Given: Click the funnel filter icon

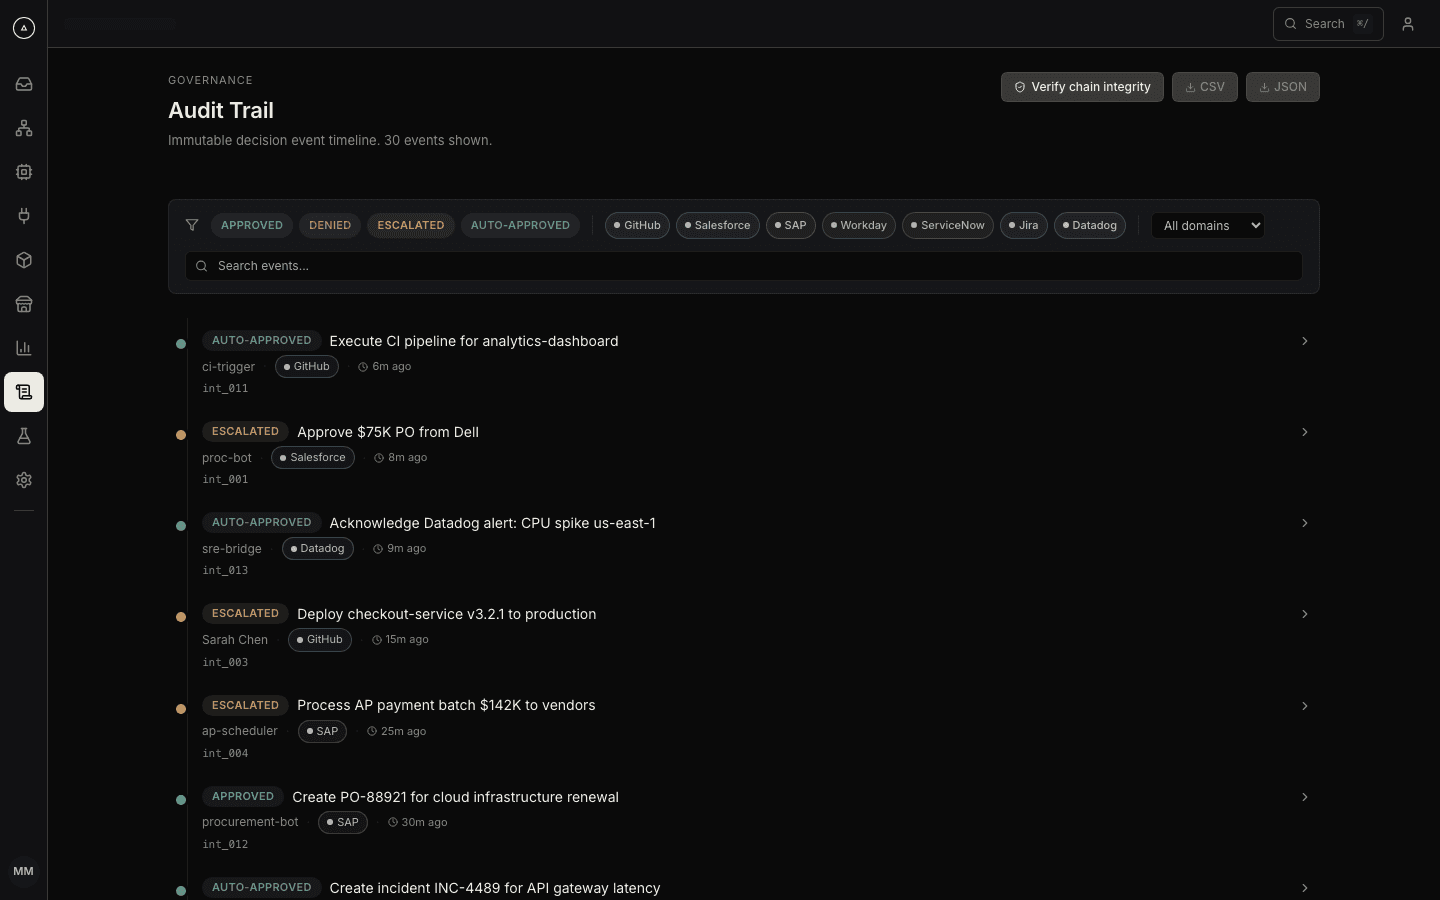Looking at the screenshot, I should 192,225.
